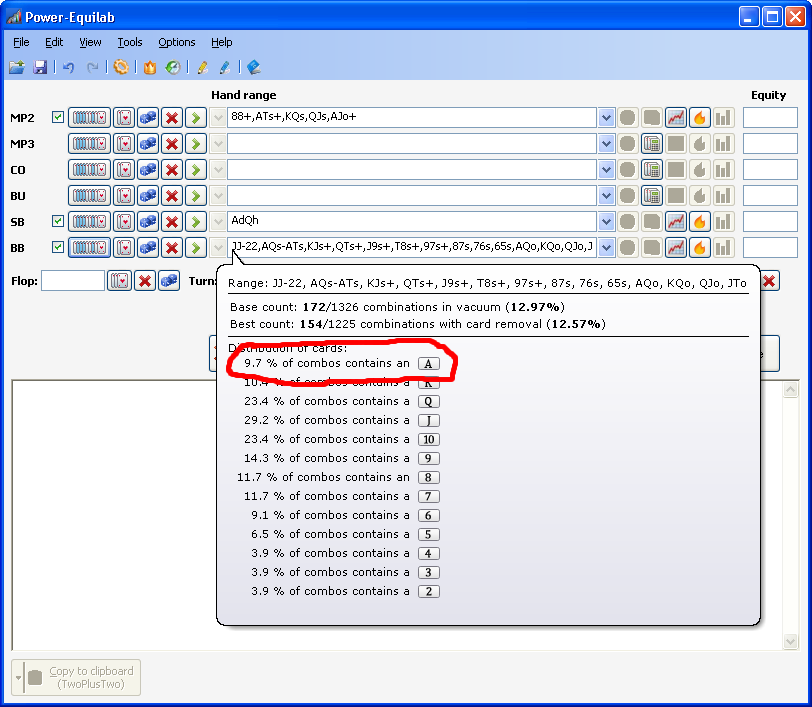Viewport: 812px width, 707px height.
Task: Click the globe icon in the toolbar
Action: 173,67
